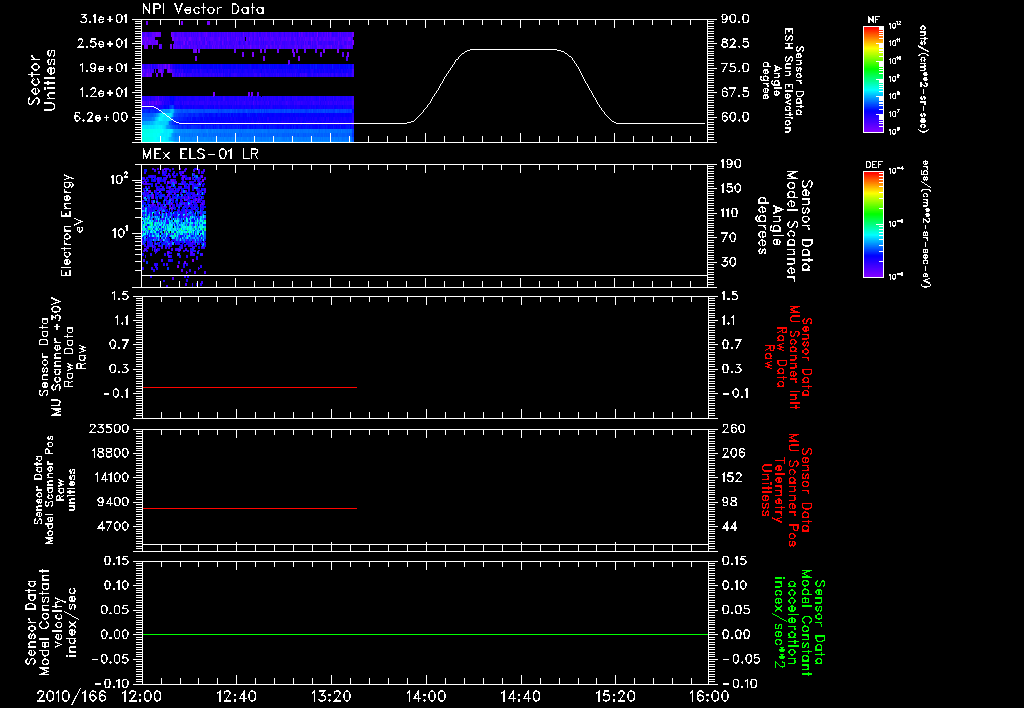Click the plateau of the sun elevation curve
This screenshot has width=1024, height=708.
516,50
